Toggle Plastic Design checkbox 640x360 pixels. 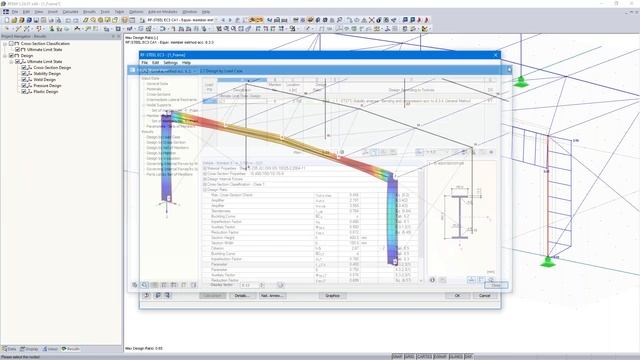[24, 92]
